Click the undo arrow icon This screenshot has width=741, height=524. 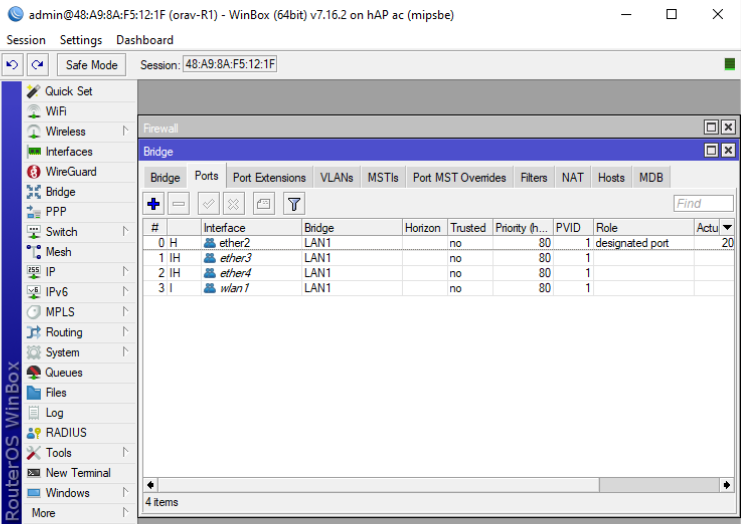[x=12, y=65]
